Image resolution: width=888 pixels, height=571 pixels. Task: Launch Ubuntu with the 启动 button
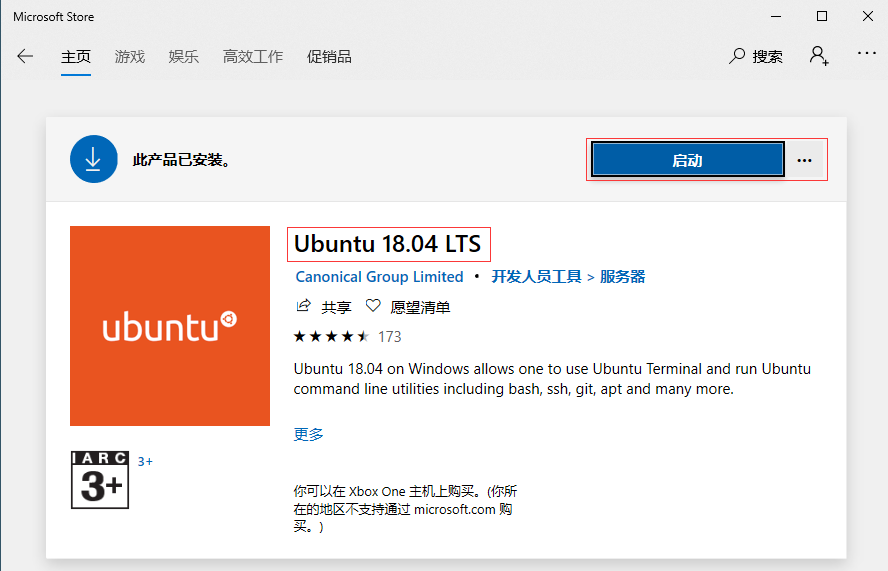(688, 160)
